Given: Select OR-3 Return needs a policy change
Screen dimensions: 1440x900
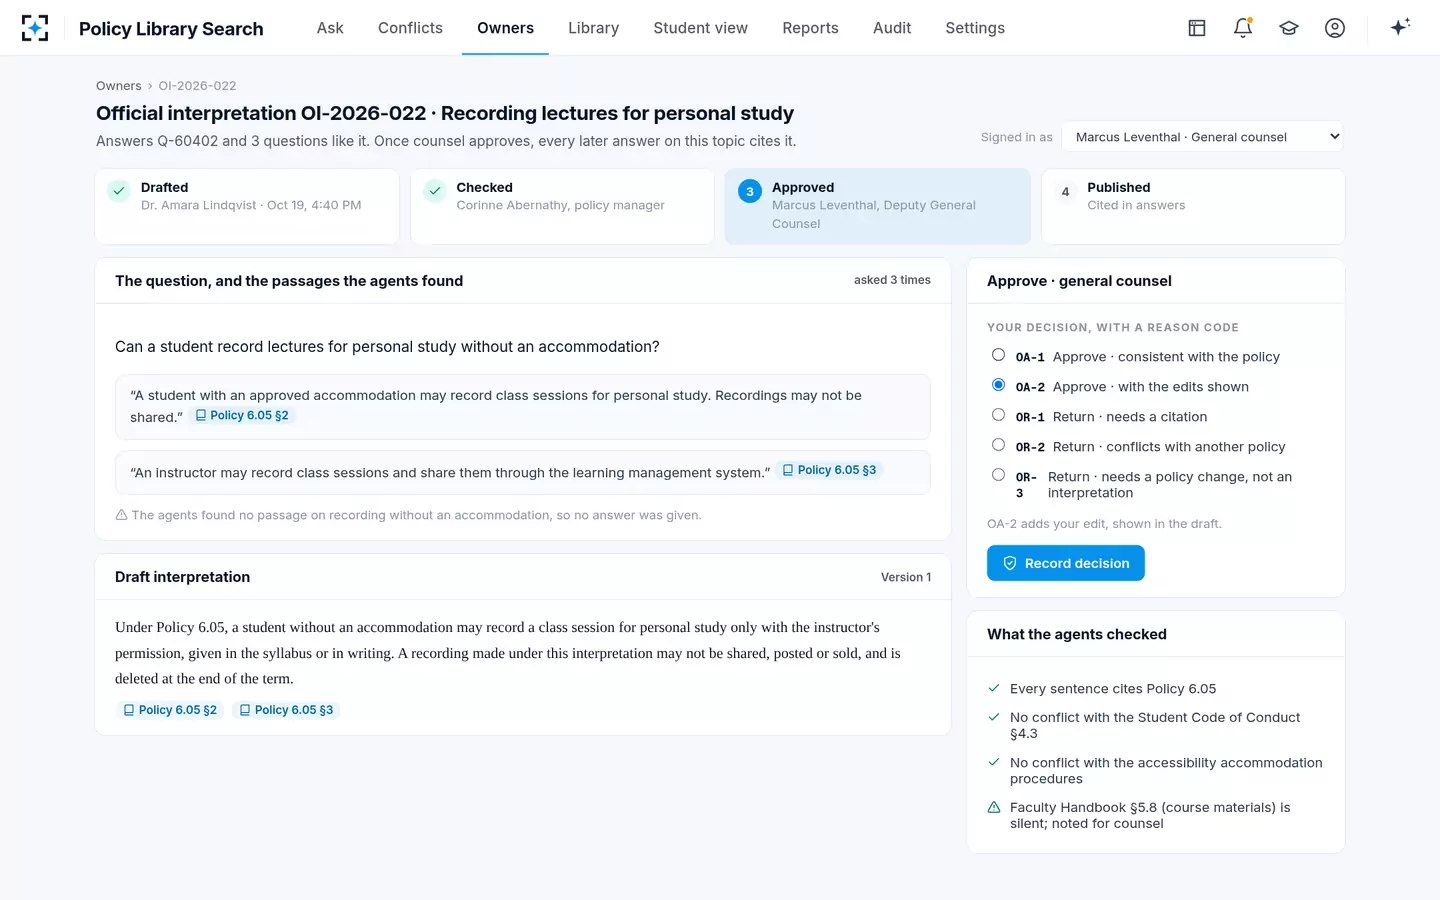Looking at the screenshot, I should (998, 475).
